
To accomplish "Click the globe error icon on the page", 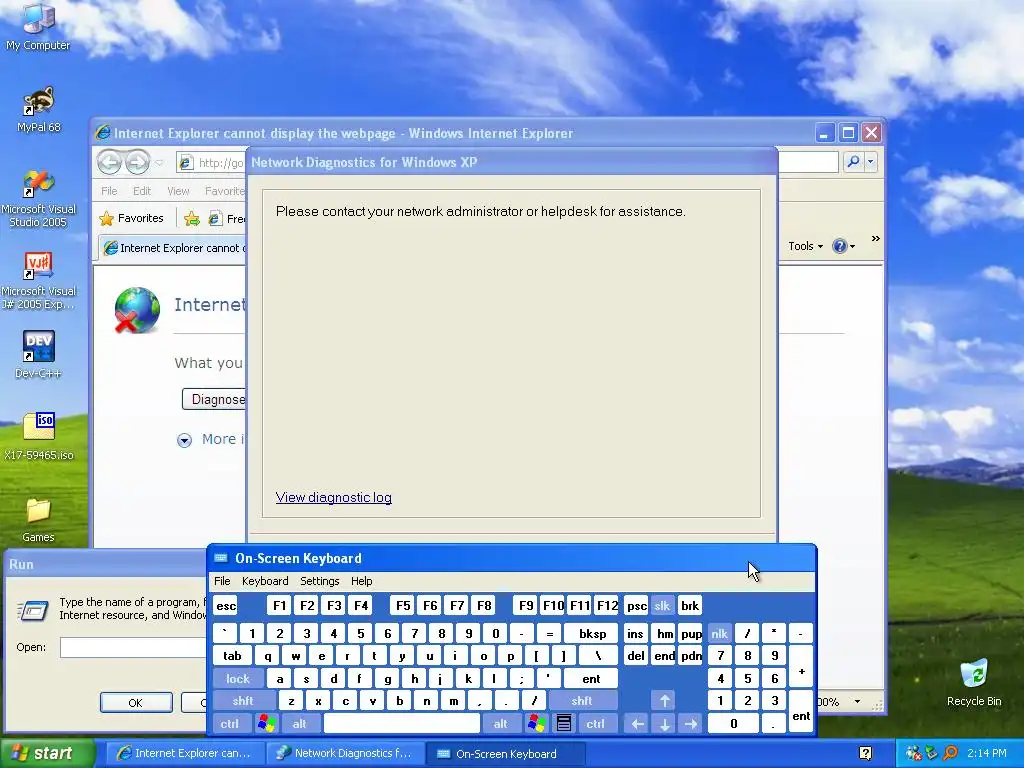I will [136, 310].
